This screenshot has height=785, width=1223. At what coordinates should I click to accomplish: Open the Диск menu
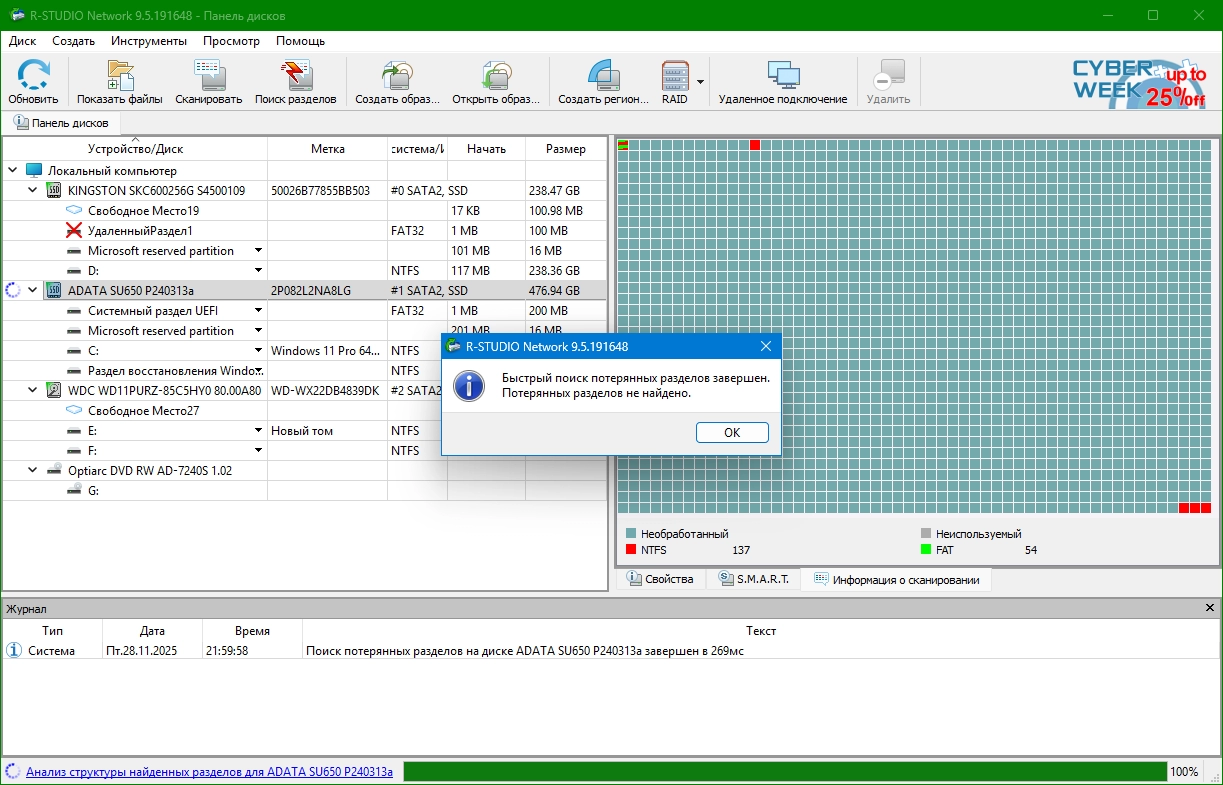[22, 41]
